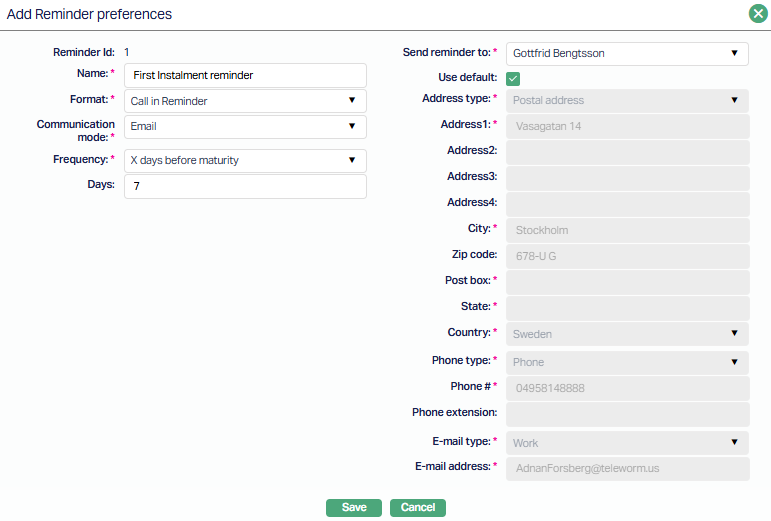Expand the Communication mode dropdown

point(245,127)
